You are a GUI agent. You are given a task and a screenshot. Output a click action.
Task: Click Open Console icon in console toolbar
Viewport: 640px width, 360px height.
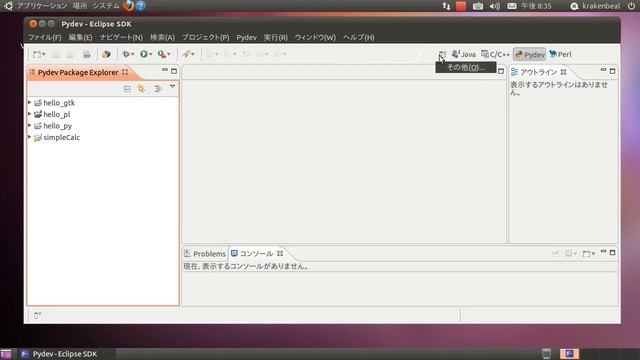click(x=587, y=254)
